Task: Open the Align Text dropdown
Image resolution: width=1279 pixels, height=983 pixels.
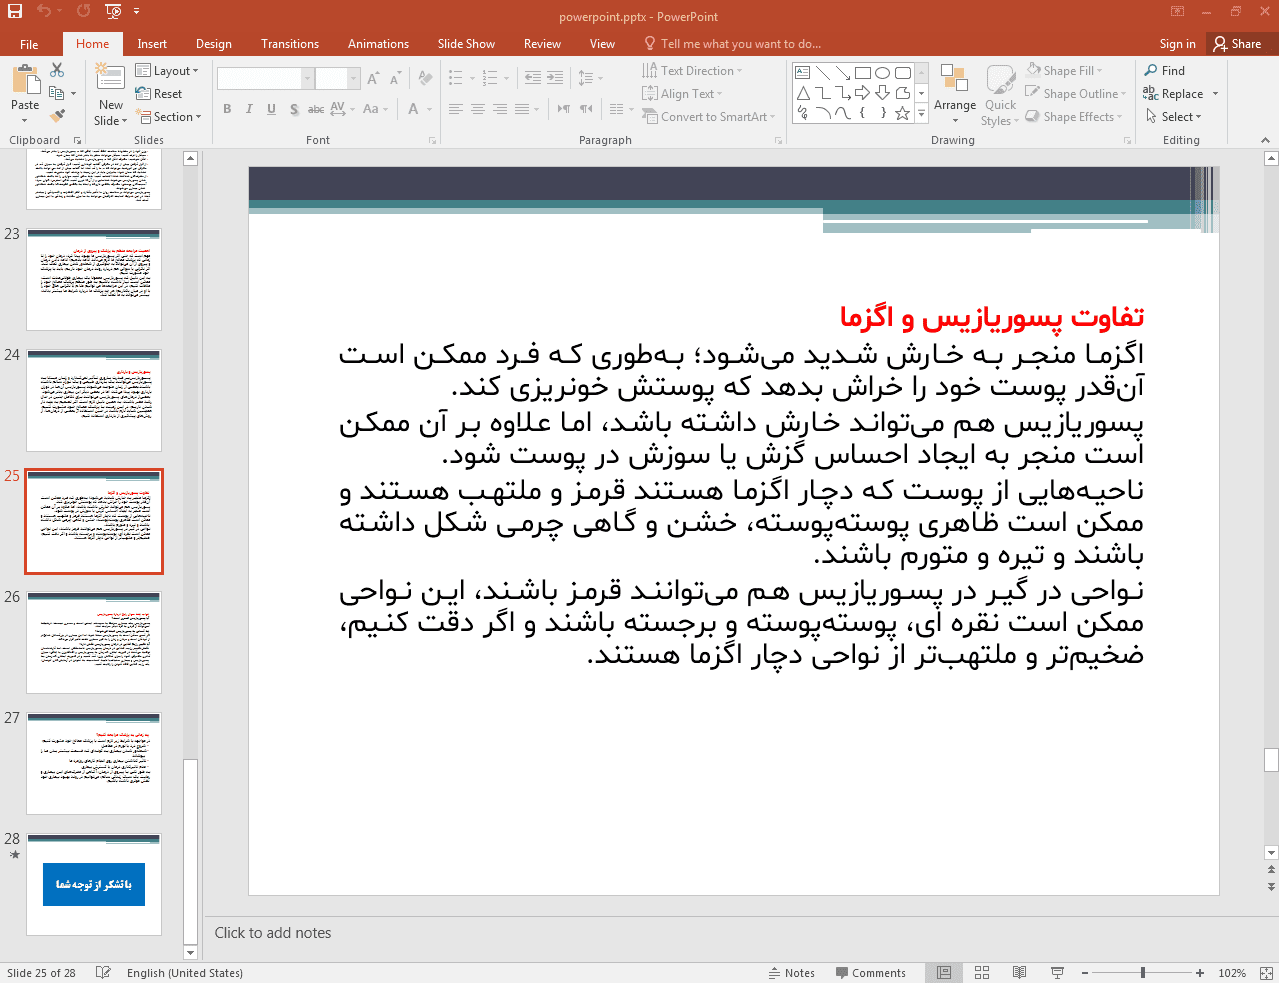Action: click(x=682, y=94)
